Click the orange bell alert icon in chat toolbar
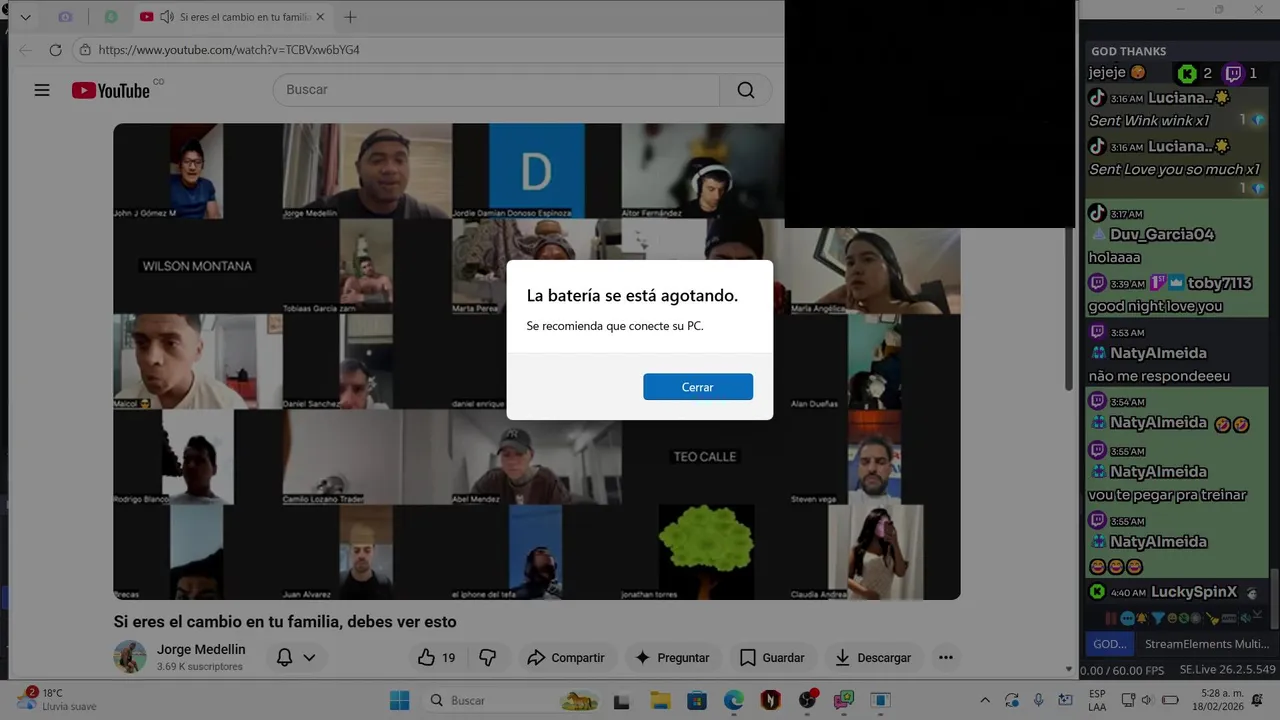 (1142, 618)
